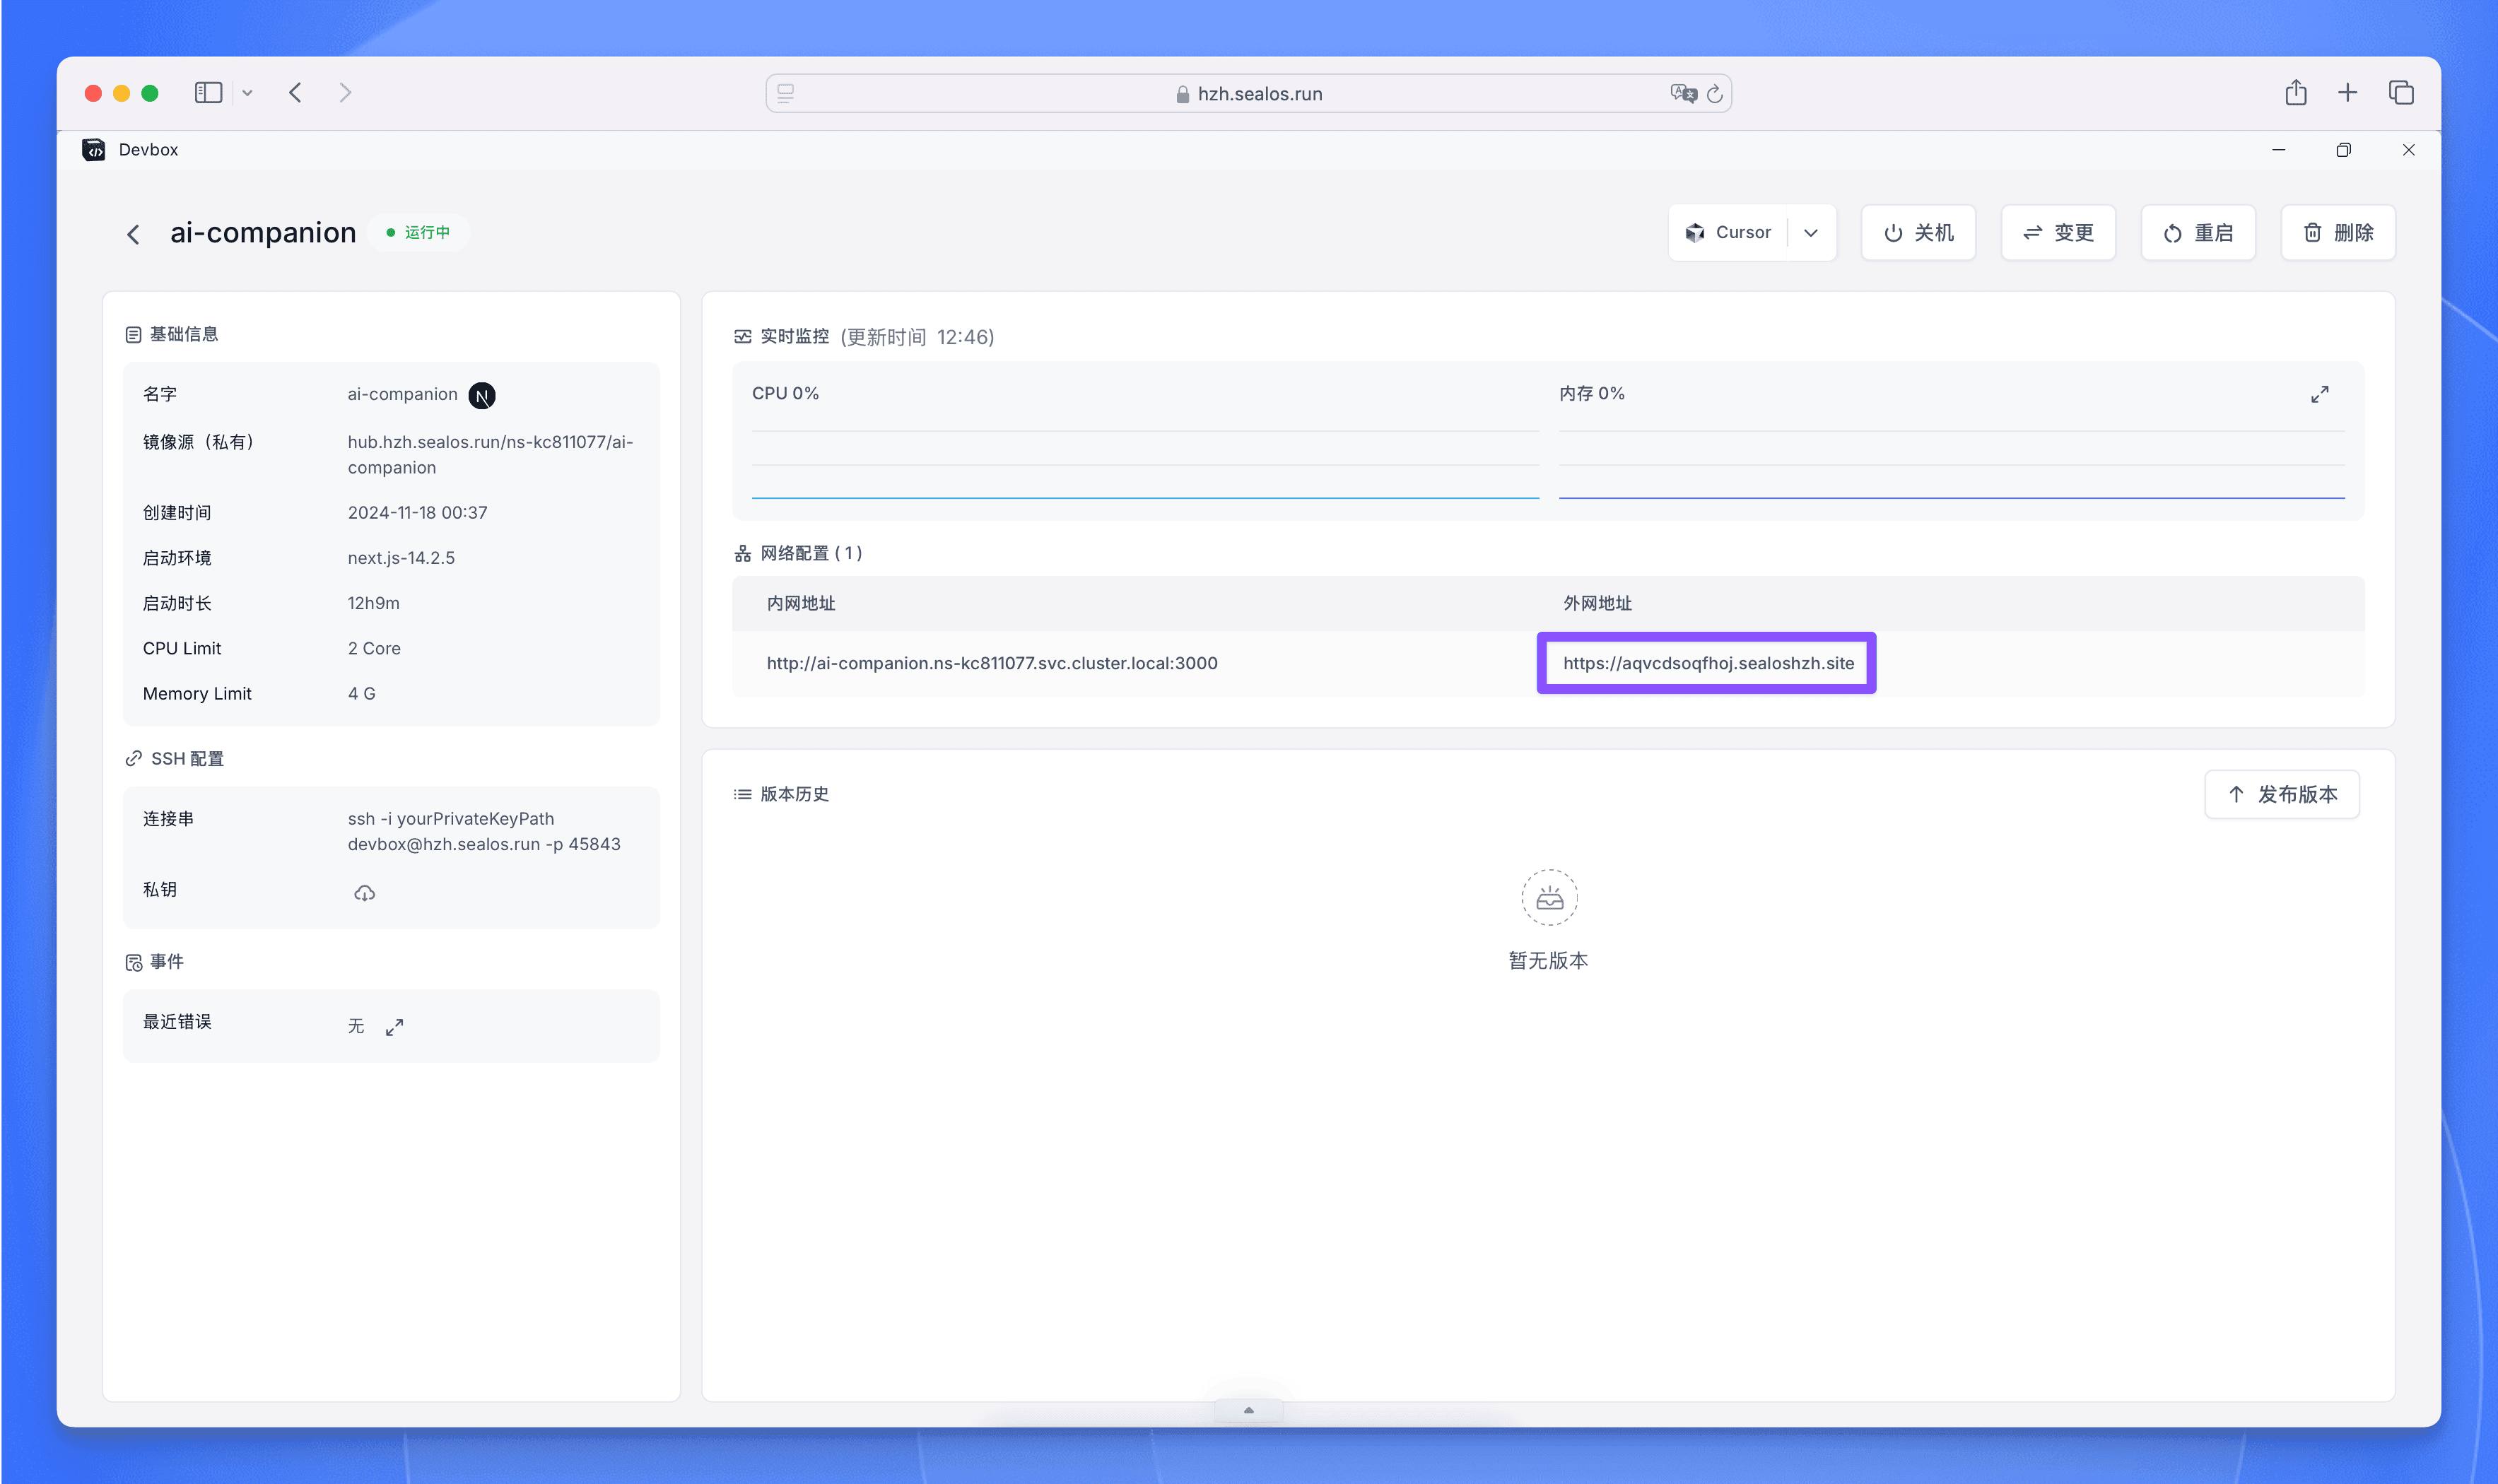Click the translate page icon in address bar
Image resolution: width=2498 pixels, height=1484 pixels.
click(x=1683, y=94)
